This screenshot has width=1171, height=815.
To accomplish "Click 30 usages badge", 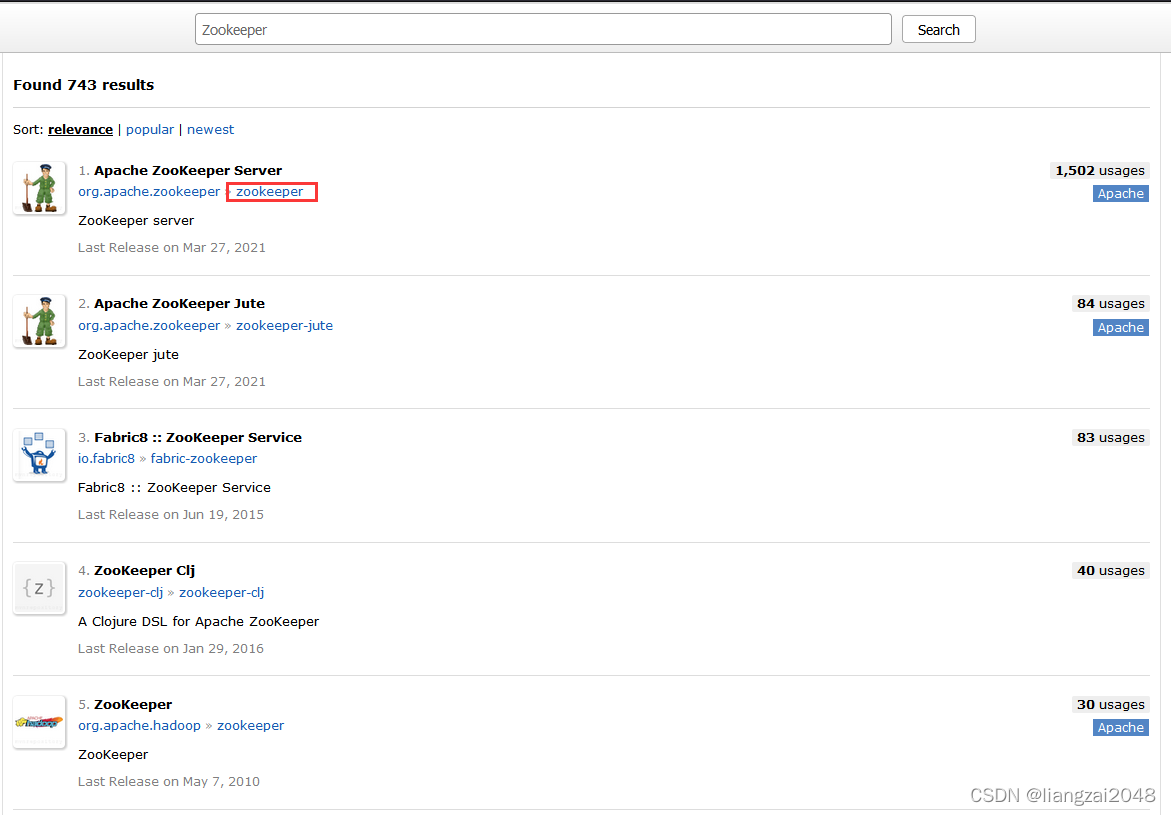I will pyautogui.click(x=1111, y=704).
